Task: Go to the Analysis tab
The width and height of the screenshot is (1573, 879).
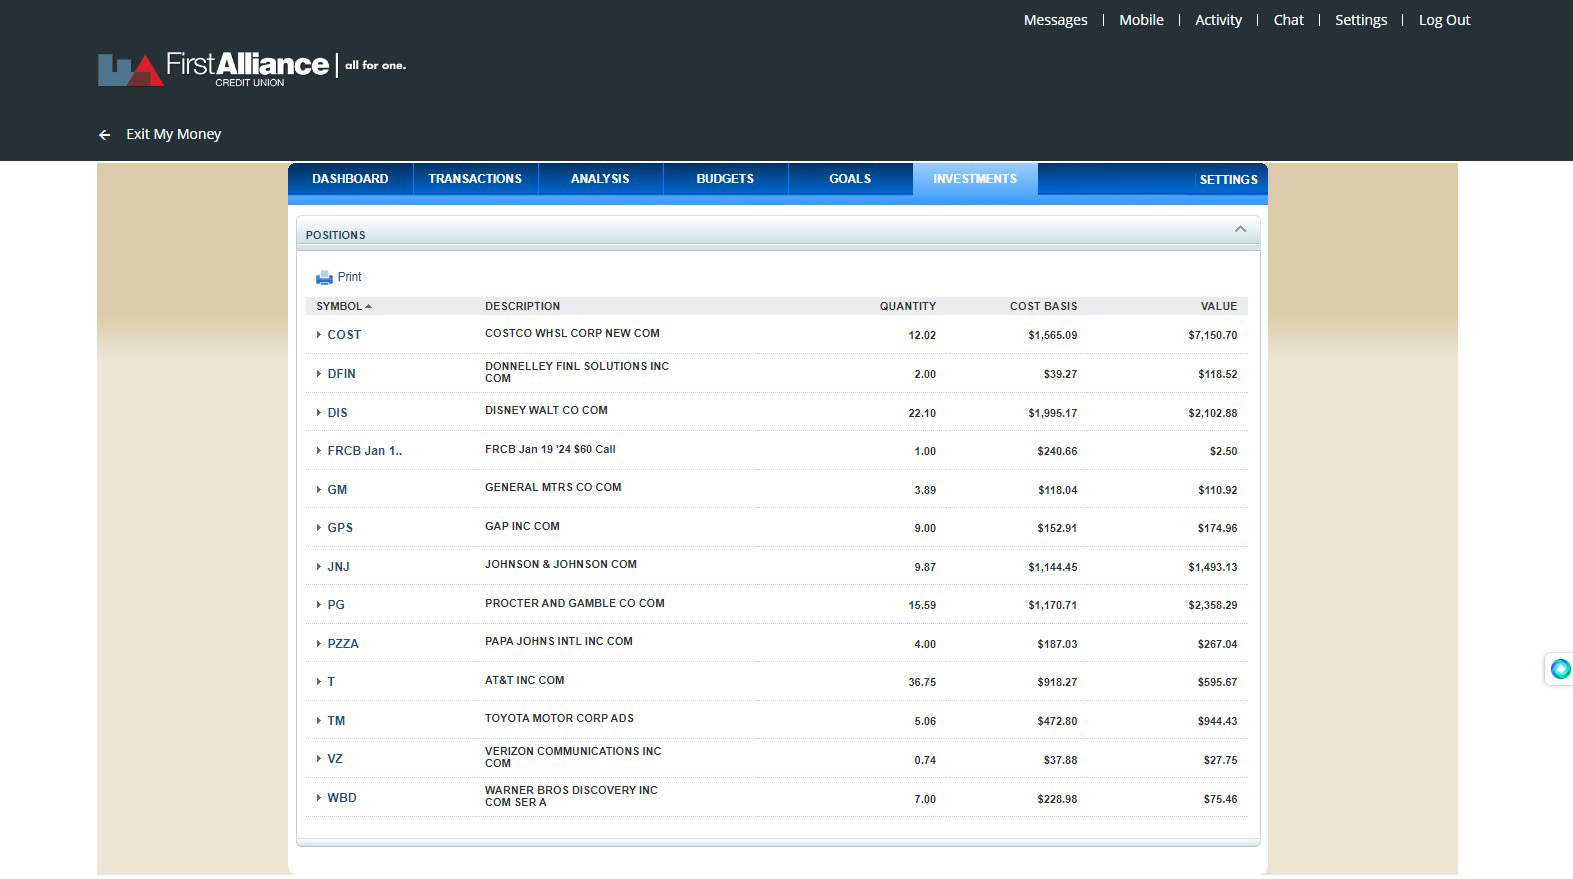Action: tap(600, 179)
